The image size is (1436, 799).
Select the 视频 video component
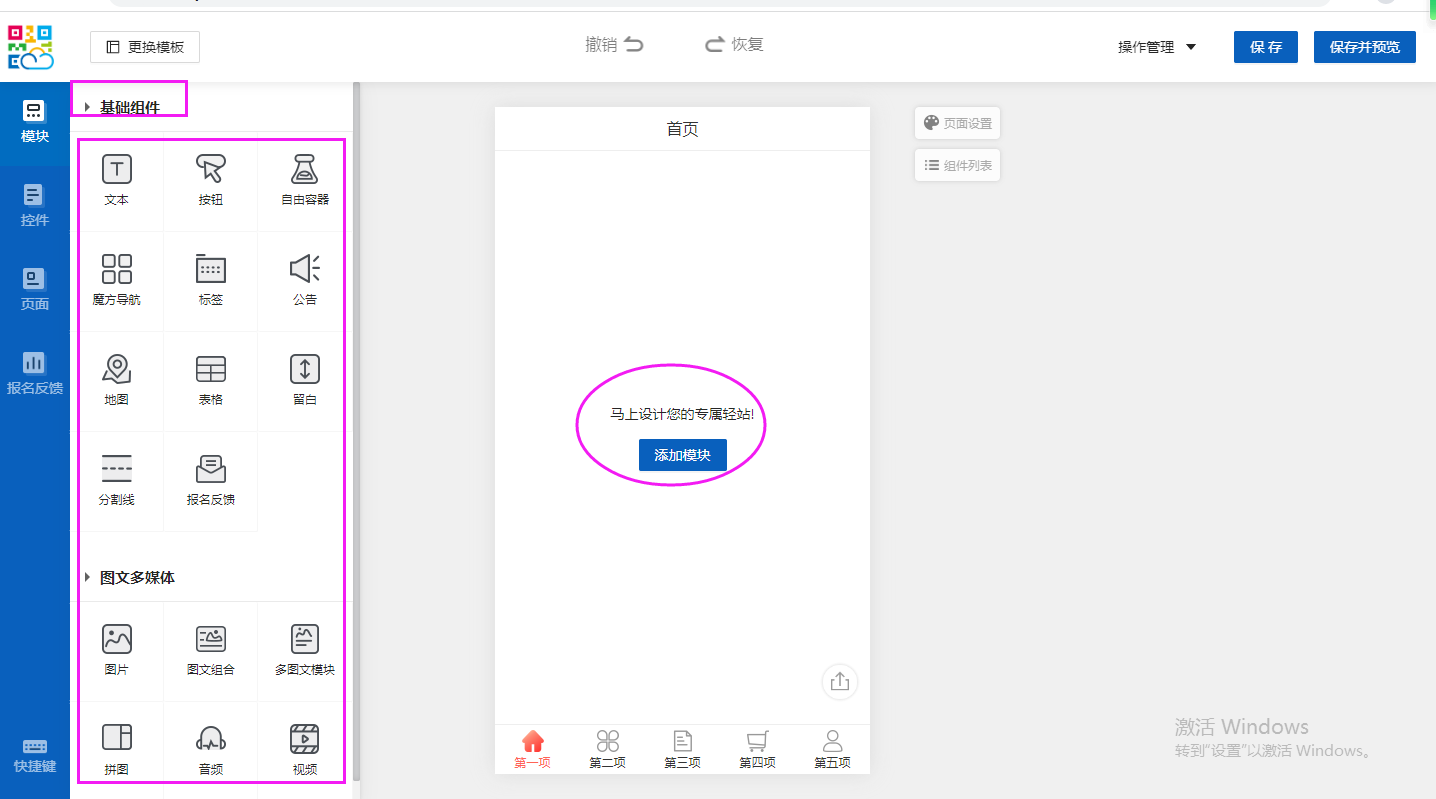(x=305, y=740)
